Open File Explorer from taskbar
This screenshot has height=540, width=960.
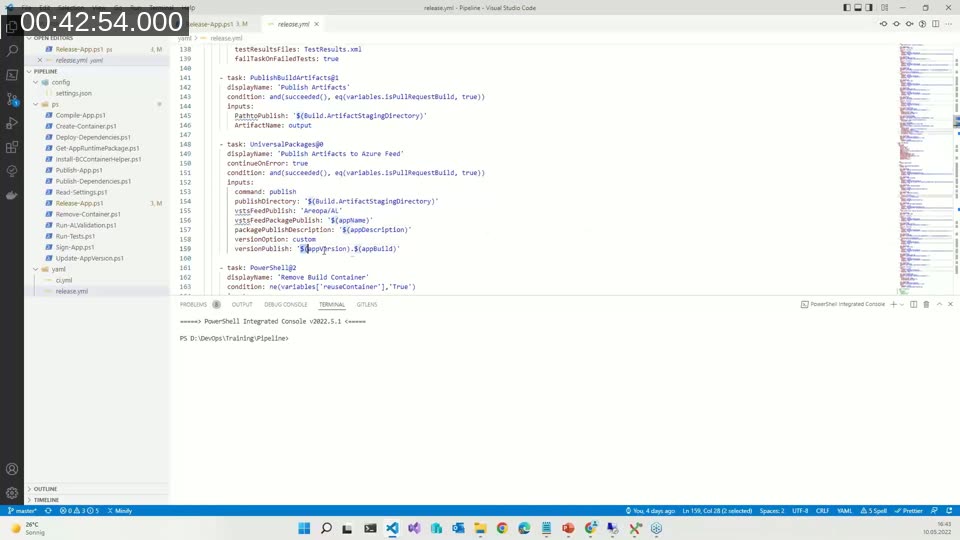point(480,528)
